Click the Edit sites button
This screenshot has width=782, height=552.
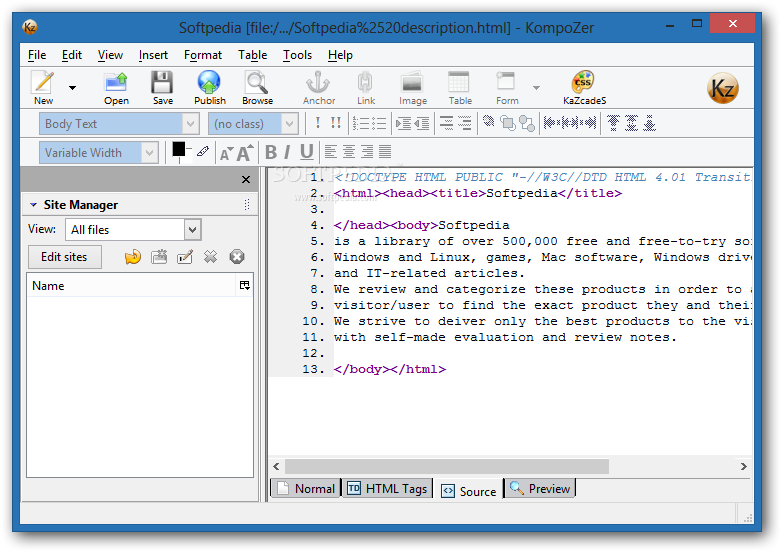coord(64,257)
